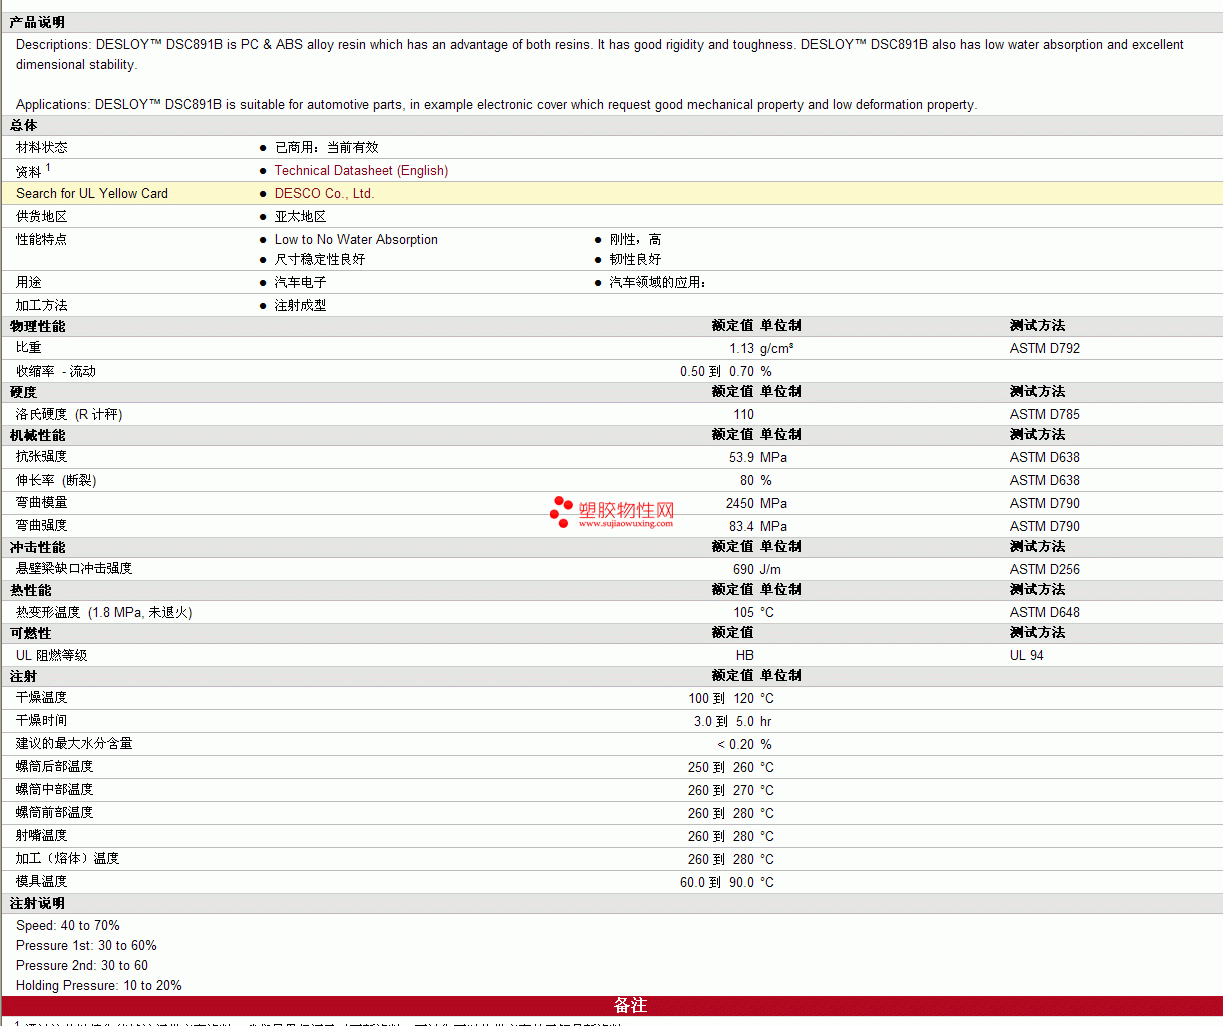Screen dimensions: 1223x1026
Task: Click the red 备注 banner
Action: pos(612,1006)
